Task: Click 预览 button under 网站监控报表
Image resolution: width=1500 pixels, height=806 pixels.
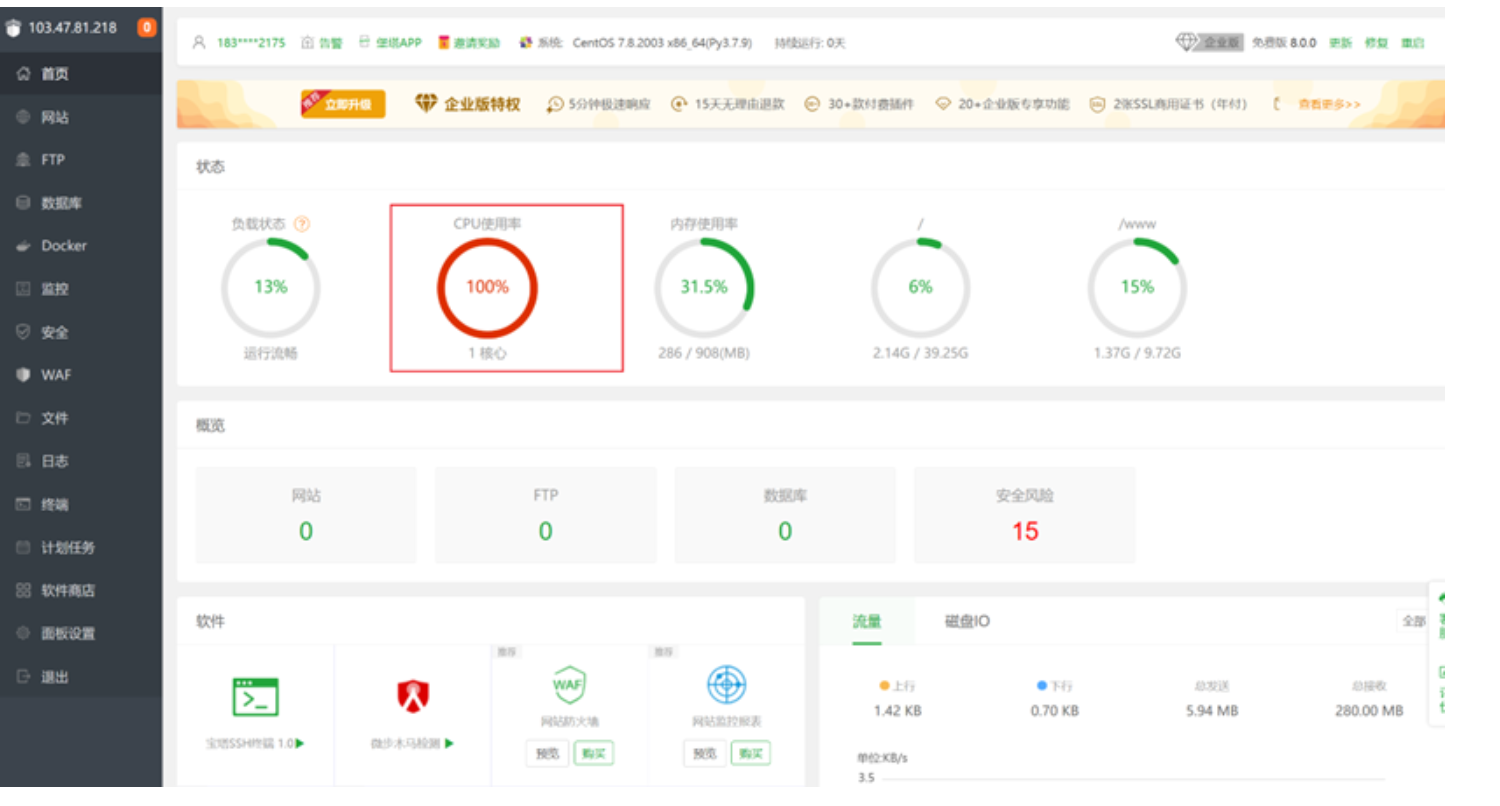Action: click(705, 754)
